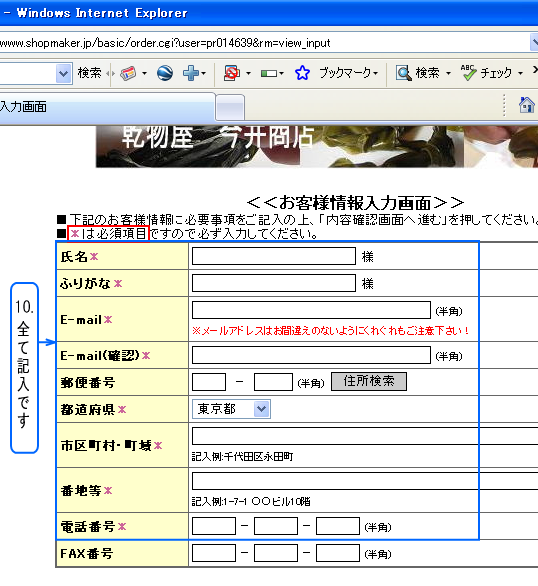Click the middle FAX番号 box
The image size is (538, 586).
click(276, 553)
